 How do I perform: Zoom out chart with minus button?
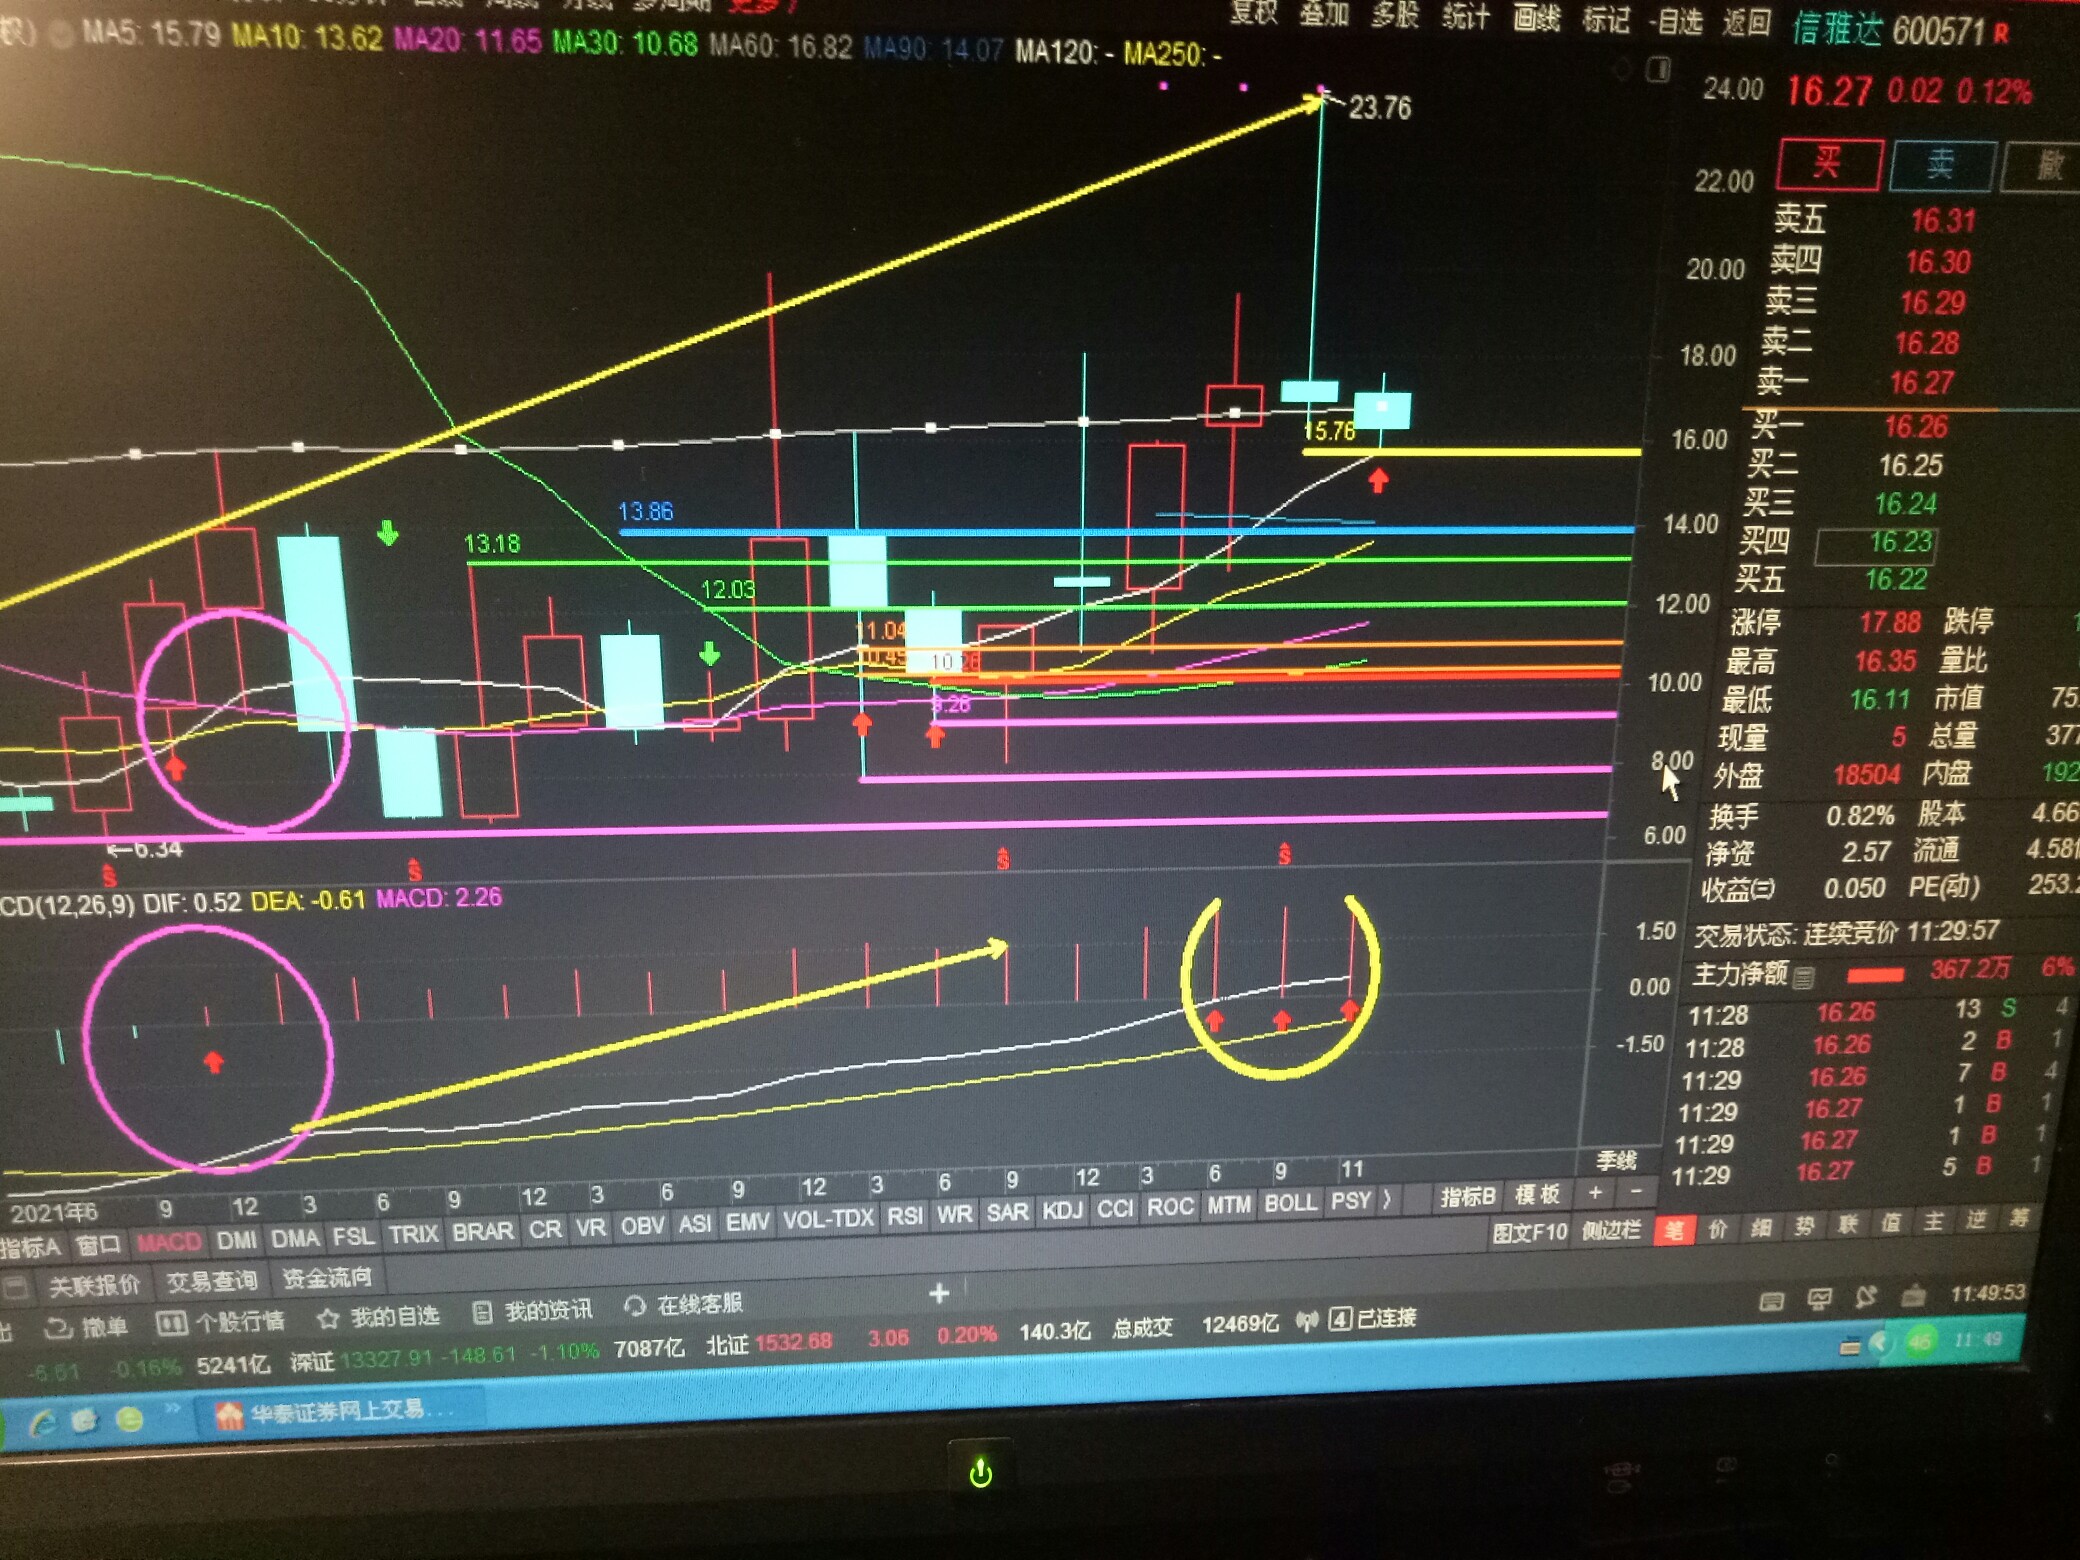pos(1636,1191)
